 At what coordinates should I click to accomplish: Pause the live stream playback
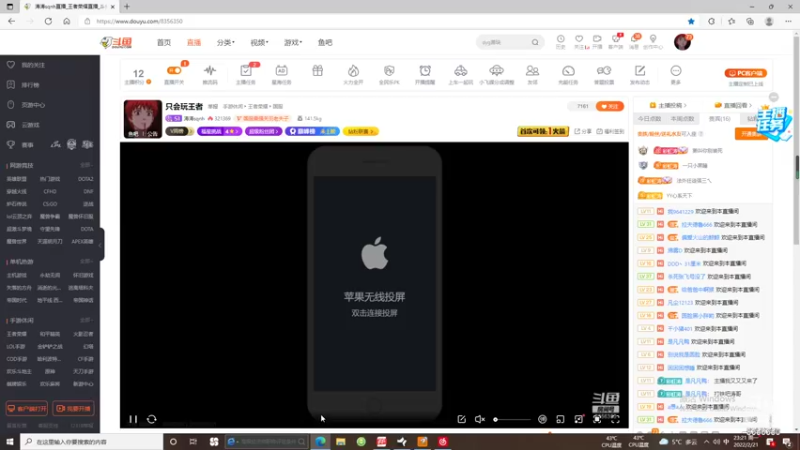tap(133, 419)
